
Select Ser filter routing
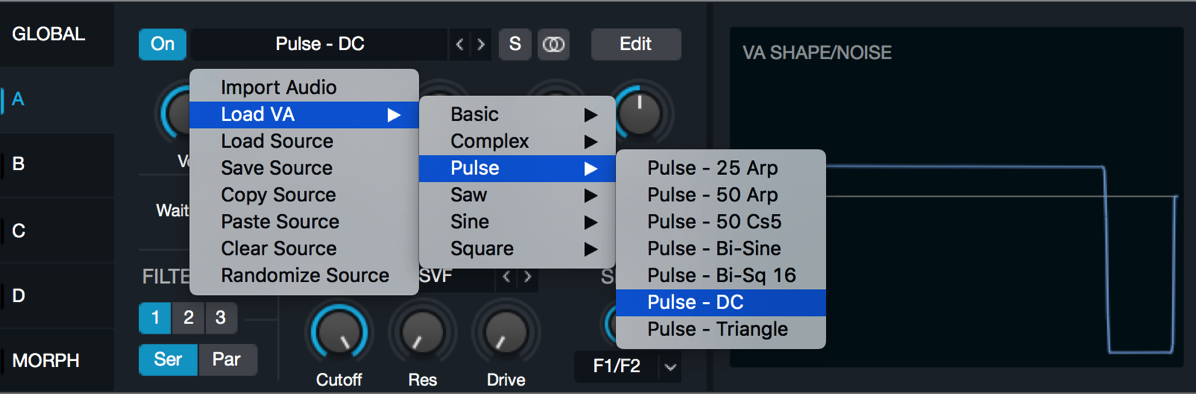click(x=168, y=360)
